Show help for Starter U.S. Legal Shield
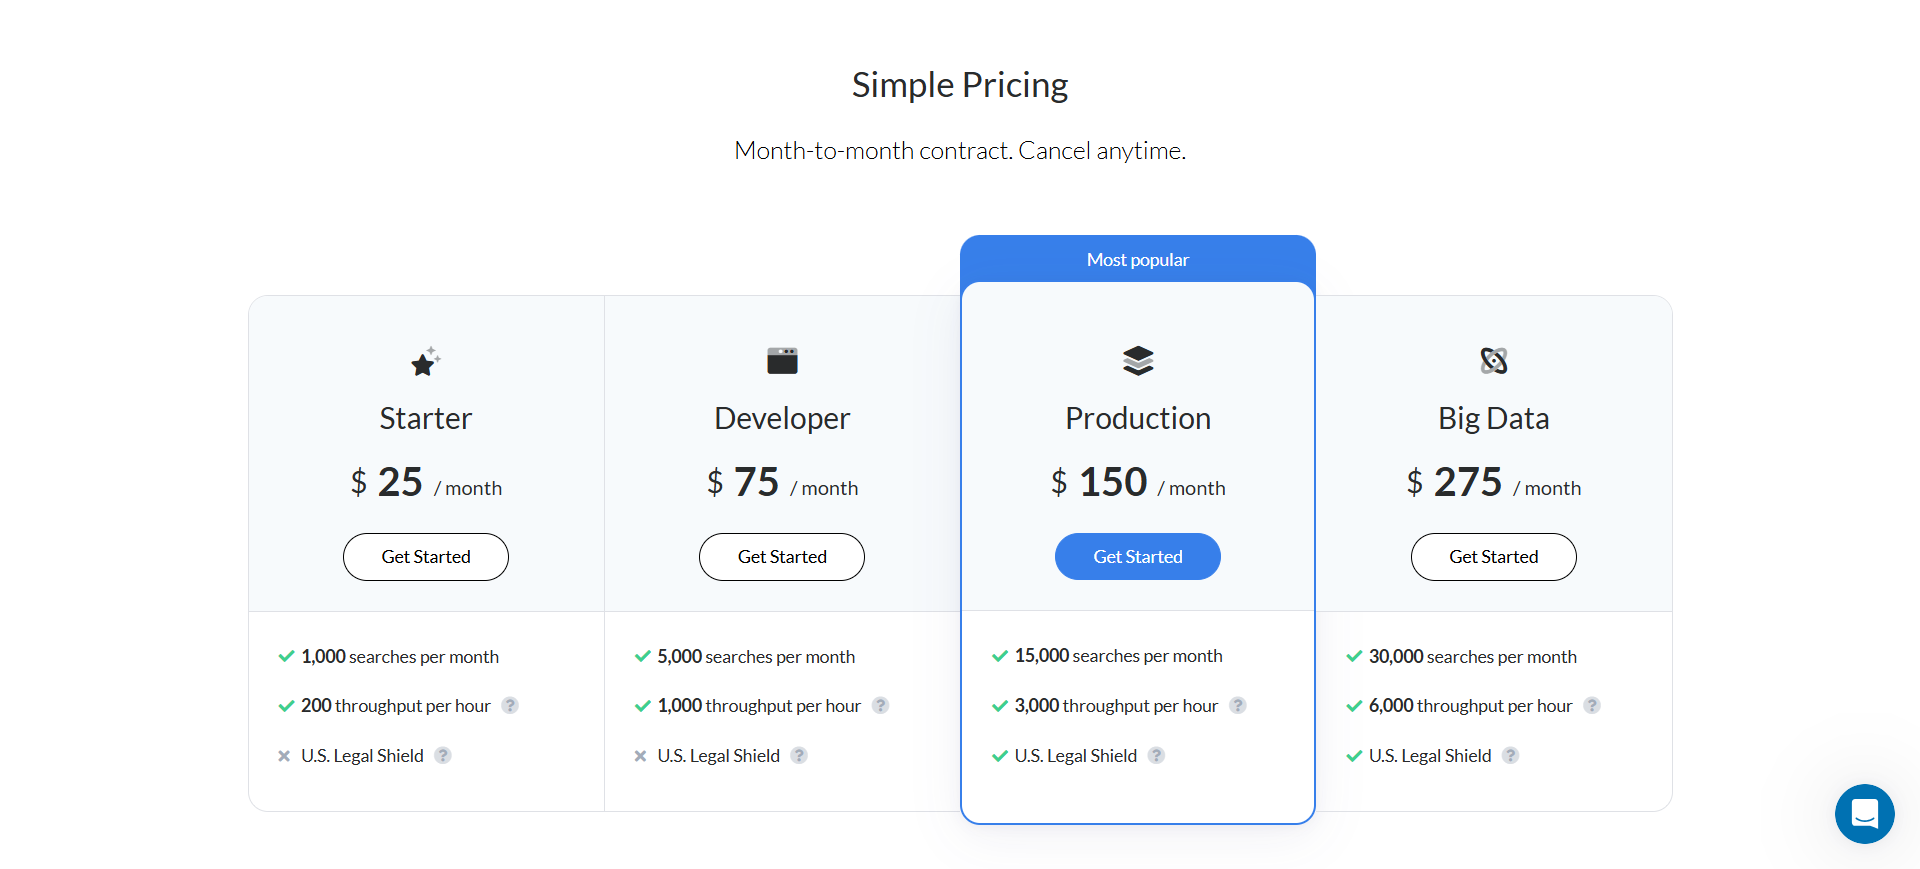This screenshot has height=869, width=1920. 443,755
